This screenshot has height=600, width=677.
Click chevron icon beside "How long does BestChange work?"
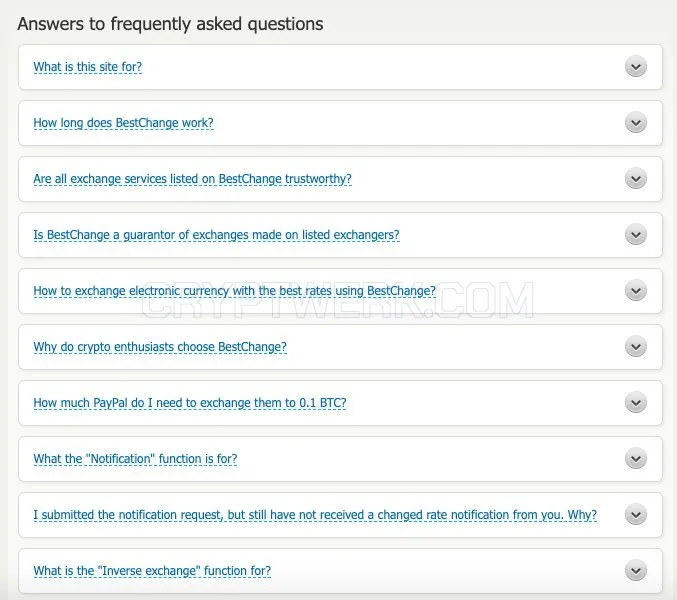pyautogui.click(x=636, y=123)
